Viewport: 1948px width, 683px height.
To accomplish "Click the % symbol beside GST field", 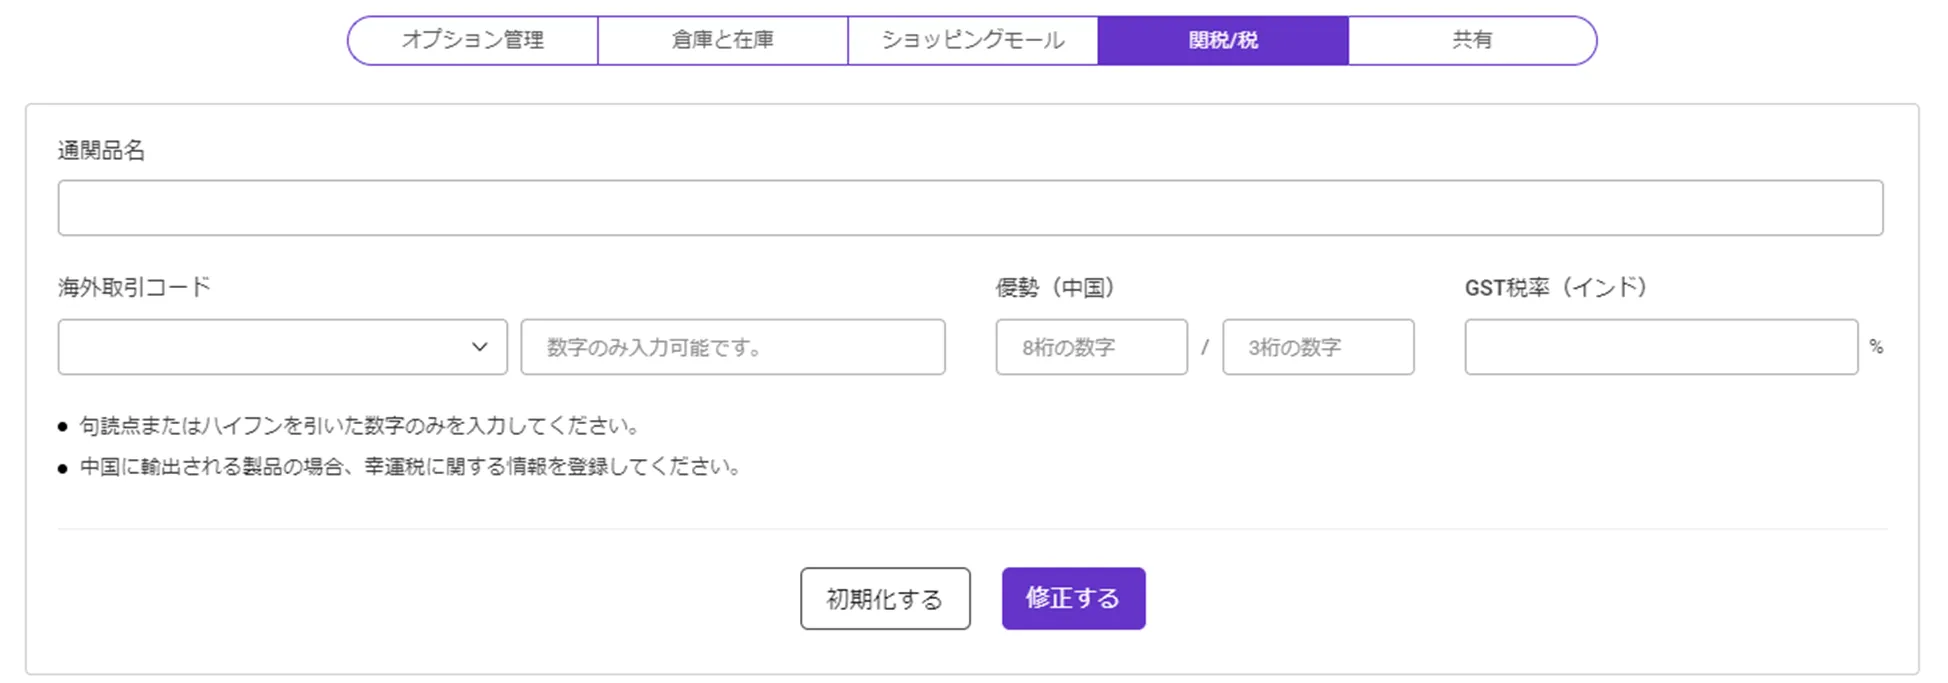I will click(x=1876, y=347).
